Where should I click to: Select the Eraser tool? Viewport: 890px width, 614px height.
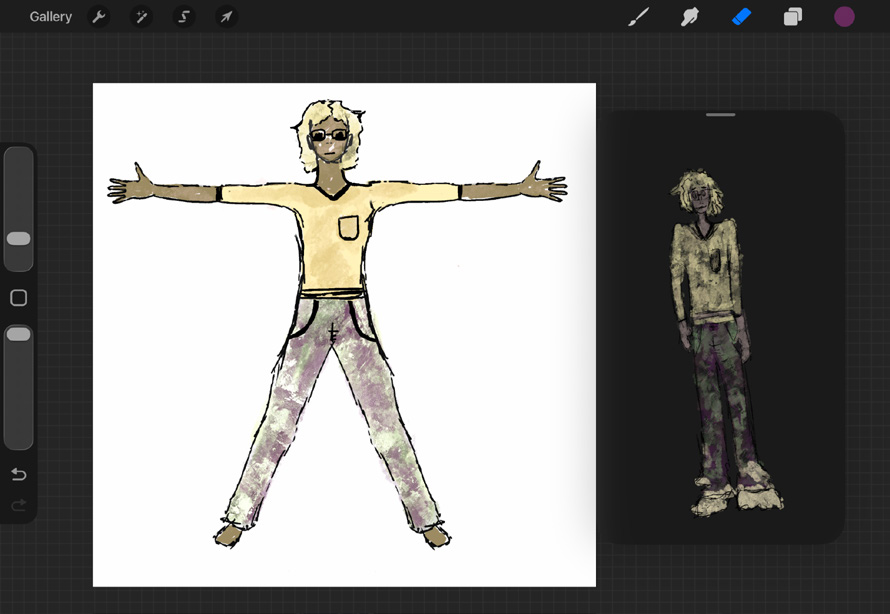741,17
